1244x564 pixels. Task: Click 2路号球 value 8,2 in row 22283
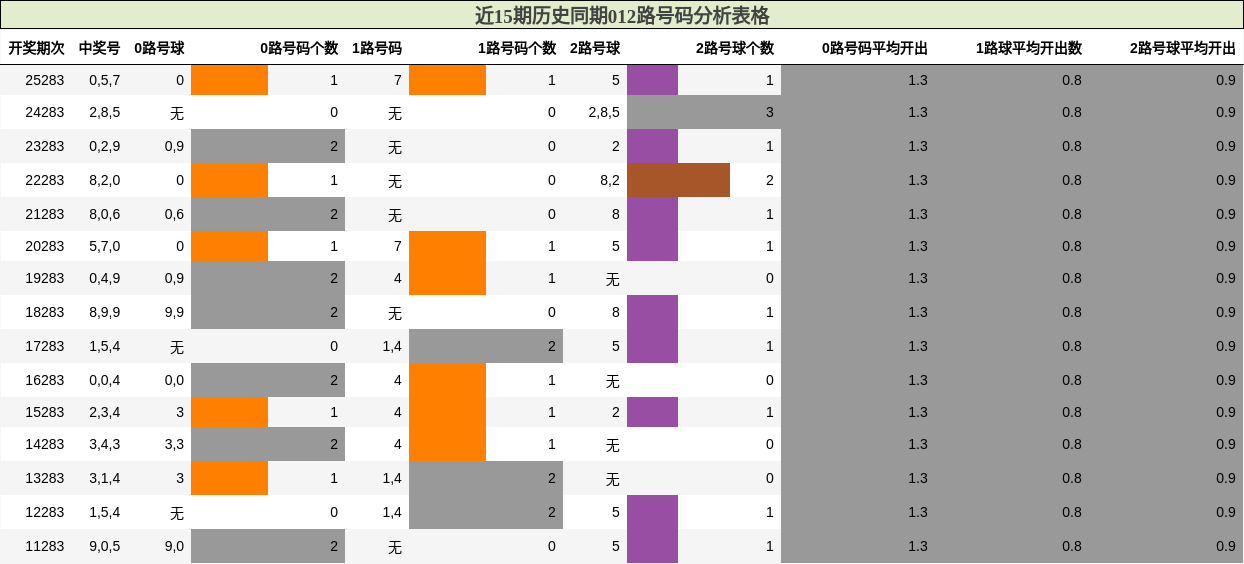point(610,180)
